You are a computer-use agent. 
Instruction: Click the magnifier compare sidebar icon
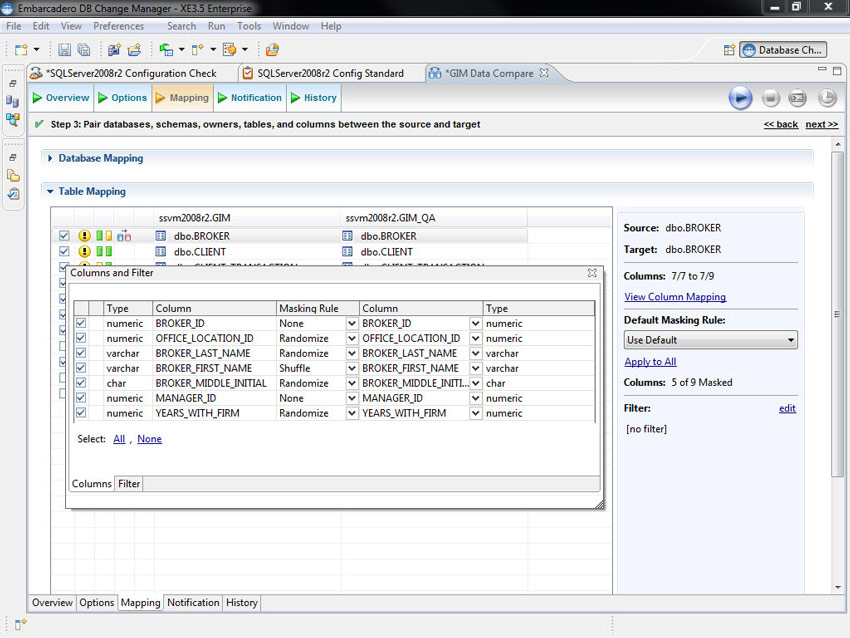(x=12, y=119)
